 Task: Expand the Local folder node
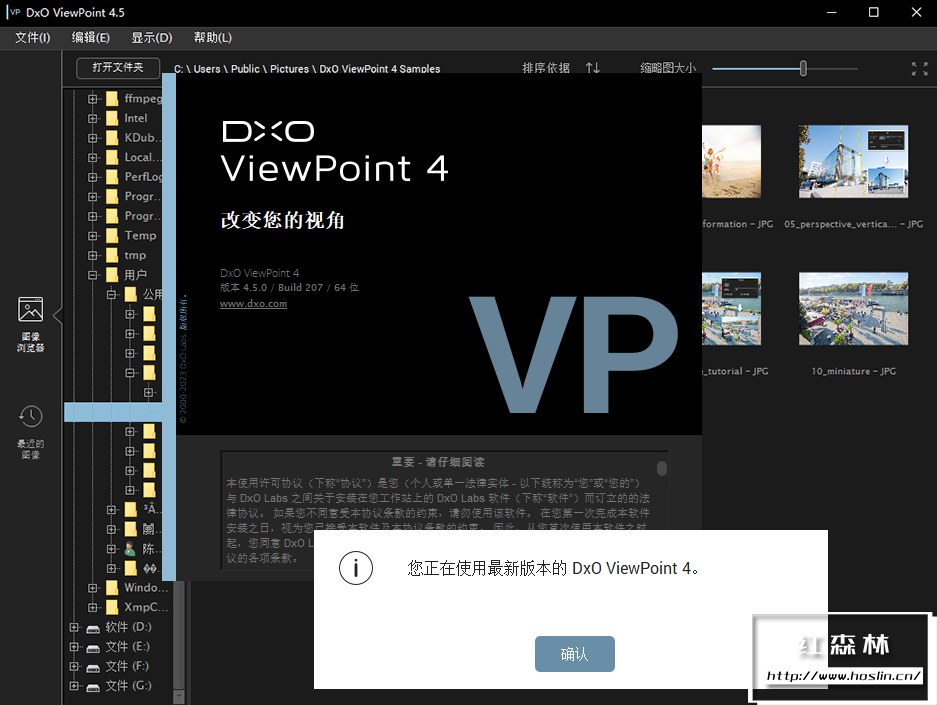coord(93,158)
